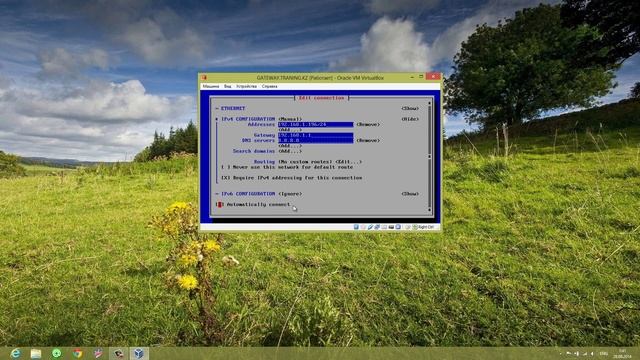Expand IPv6 CONFIGURATION with <Show>
This screenshot has width=640, height=360.
[410, 194]
